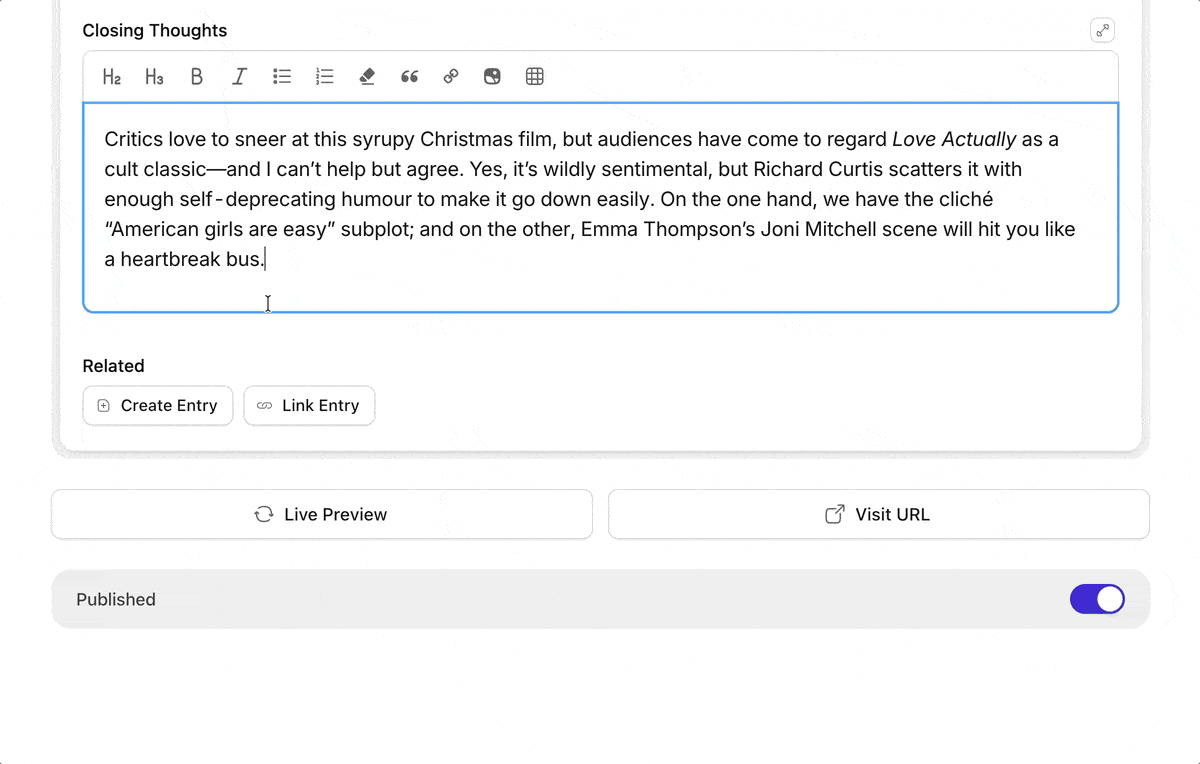
Task: Insert a hyperlink
Action: 450,76
